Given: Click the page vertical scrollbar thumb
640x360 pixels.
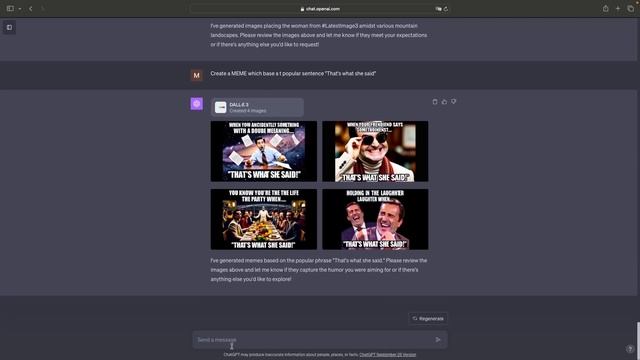Looking at the screenshot, I should click(638, 341).
